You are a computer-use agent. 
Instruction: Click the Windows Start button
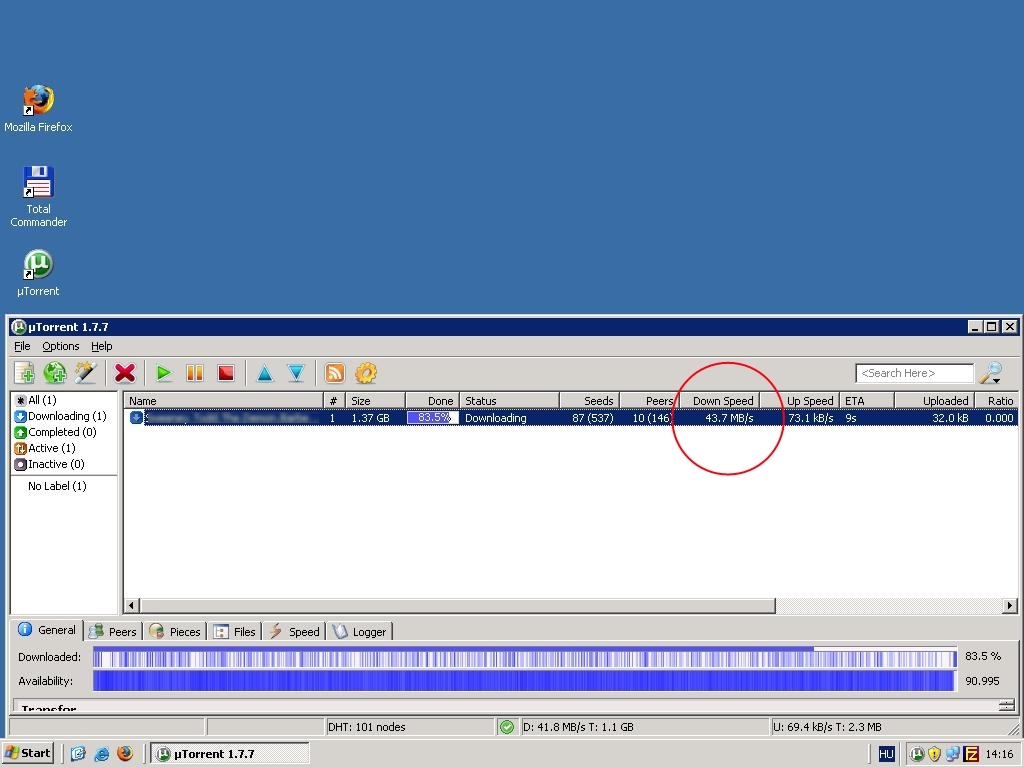coord(28,753)
